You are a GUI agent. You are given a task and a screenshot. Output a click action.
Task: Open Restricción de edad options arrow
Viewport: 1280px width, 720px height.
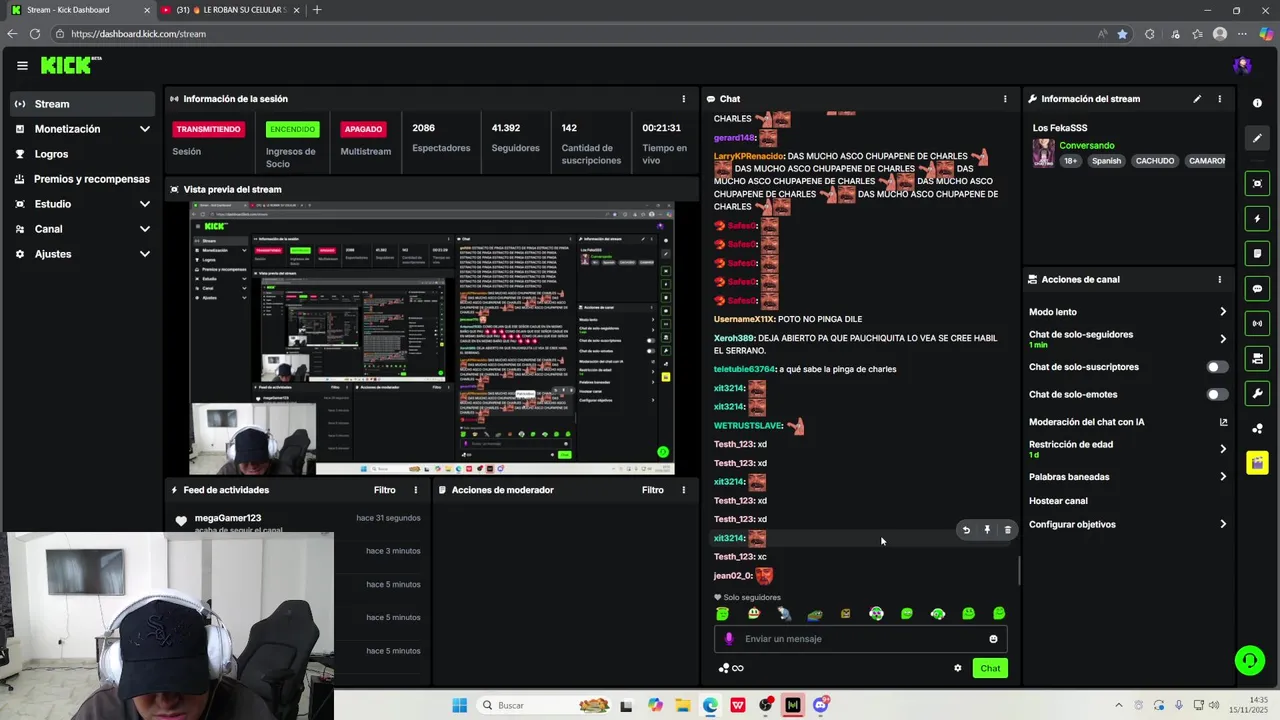tap(1222, 449)
